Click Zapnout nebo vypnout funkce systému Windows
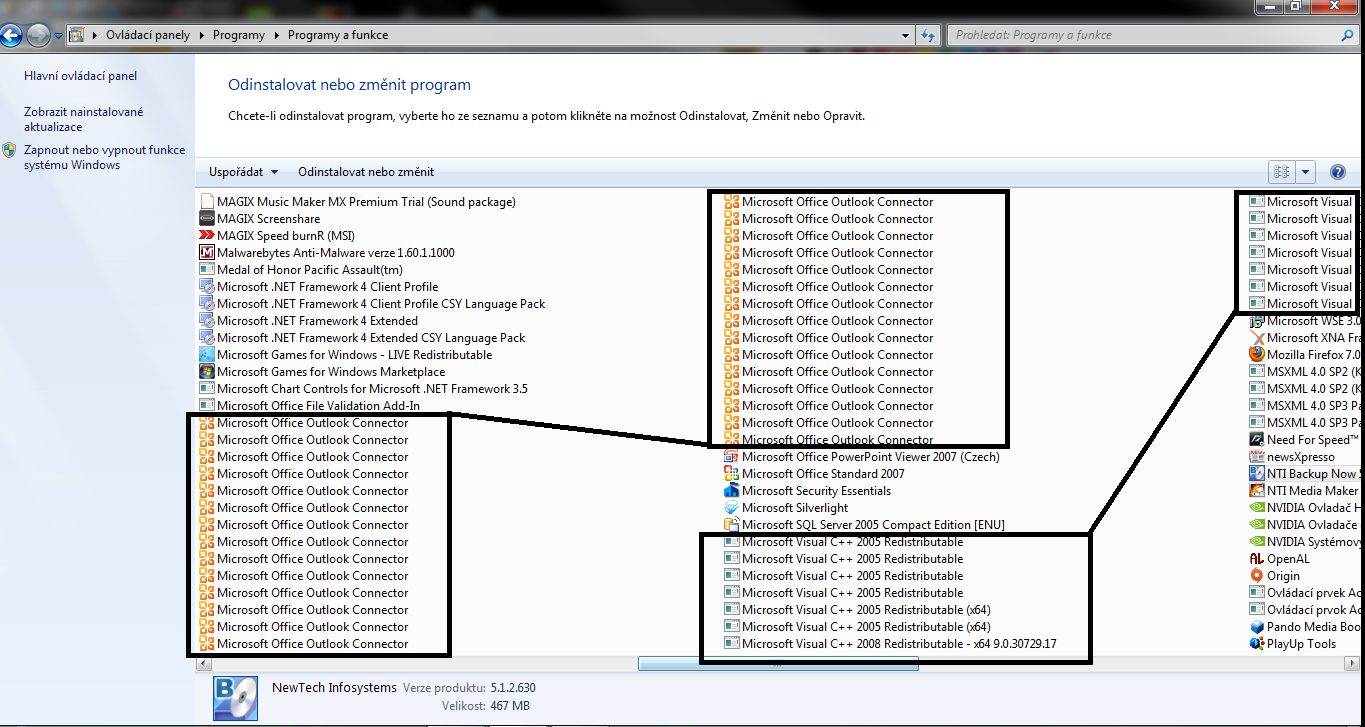Image resolution: width=1365 pixels, height=727 pixels. pyautogui.click(x=104, y=158)
